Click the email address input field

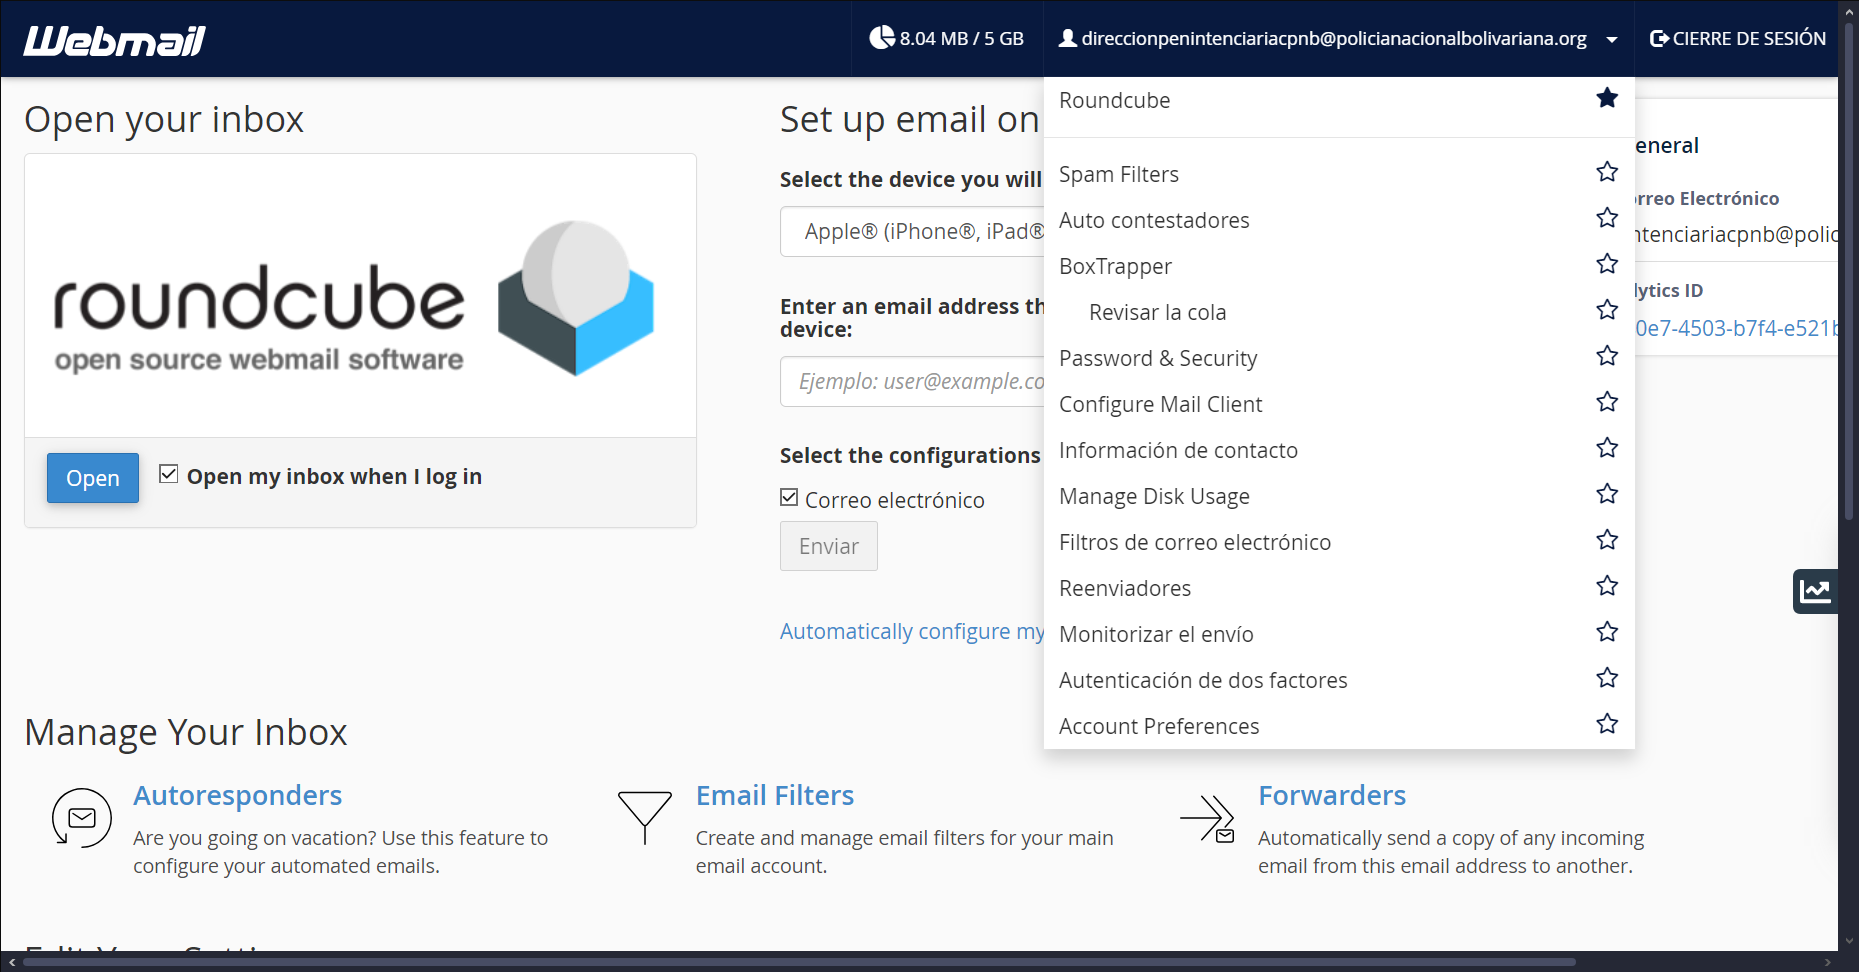(x=912, y=382)
